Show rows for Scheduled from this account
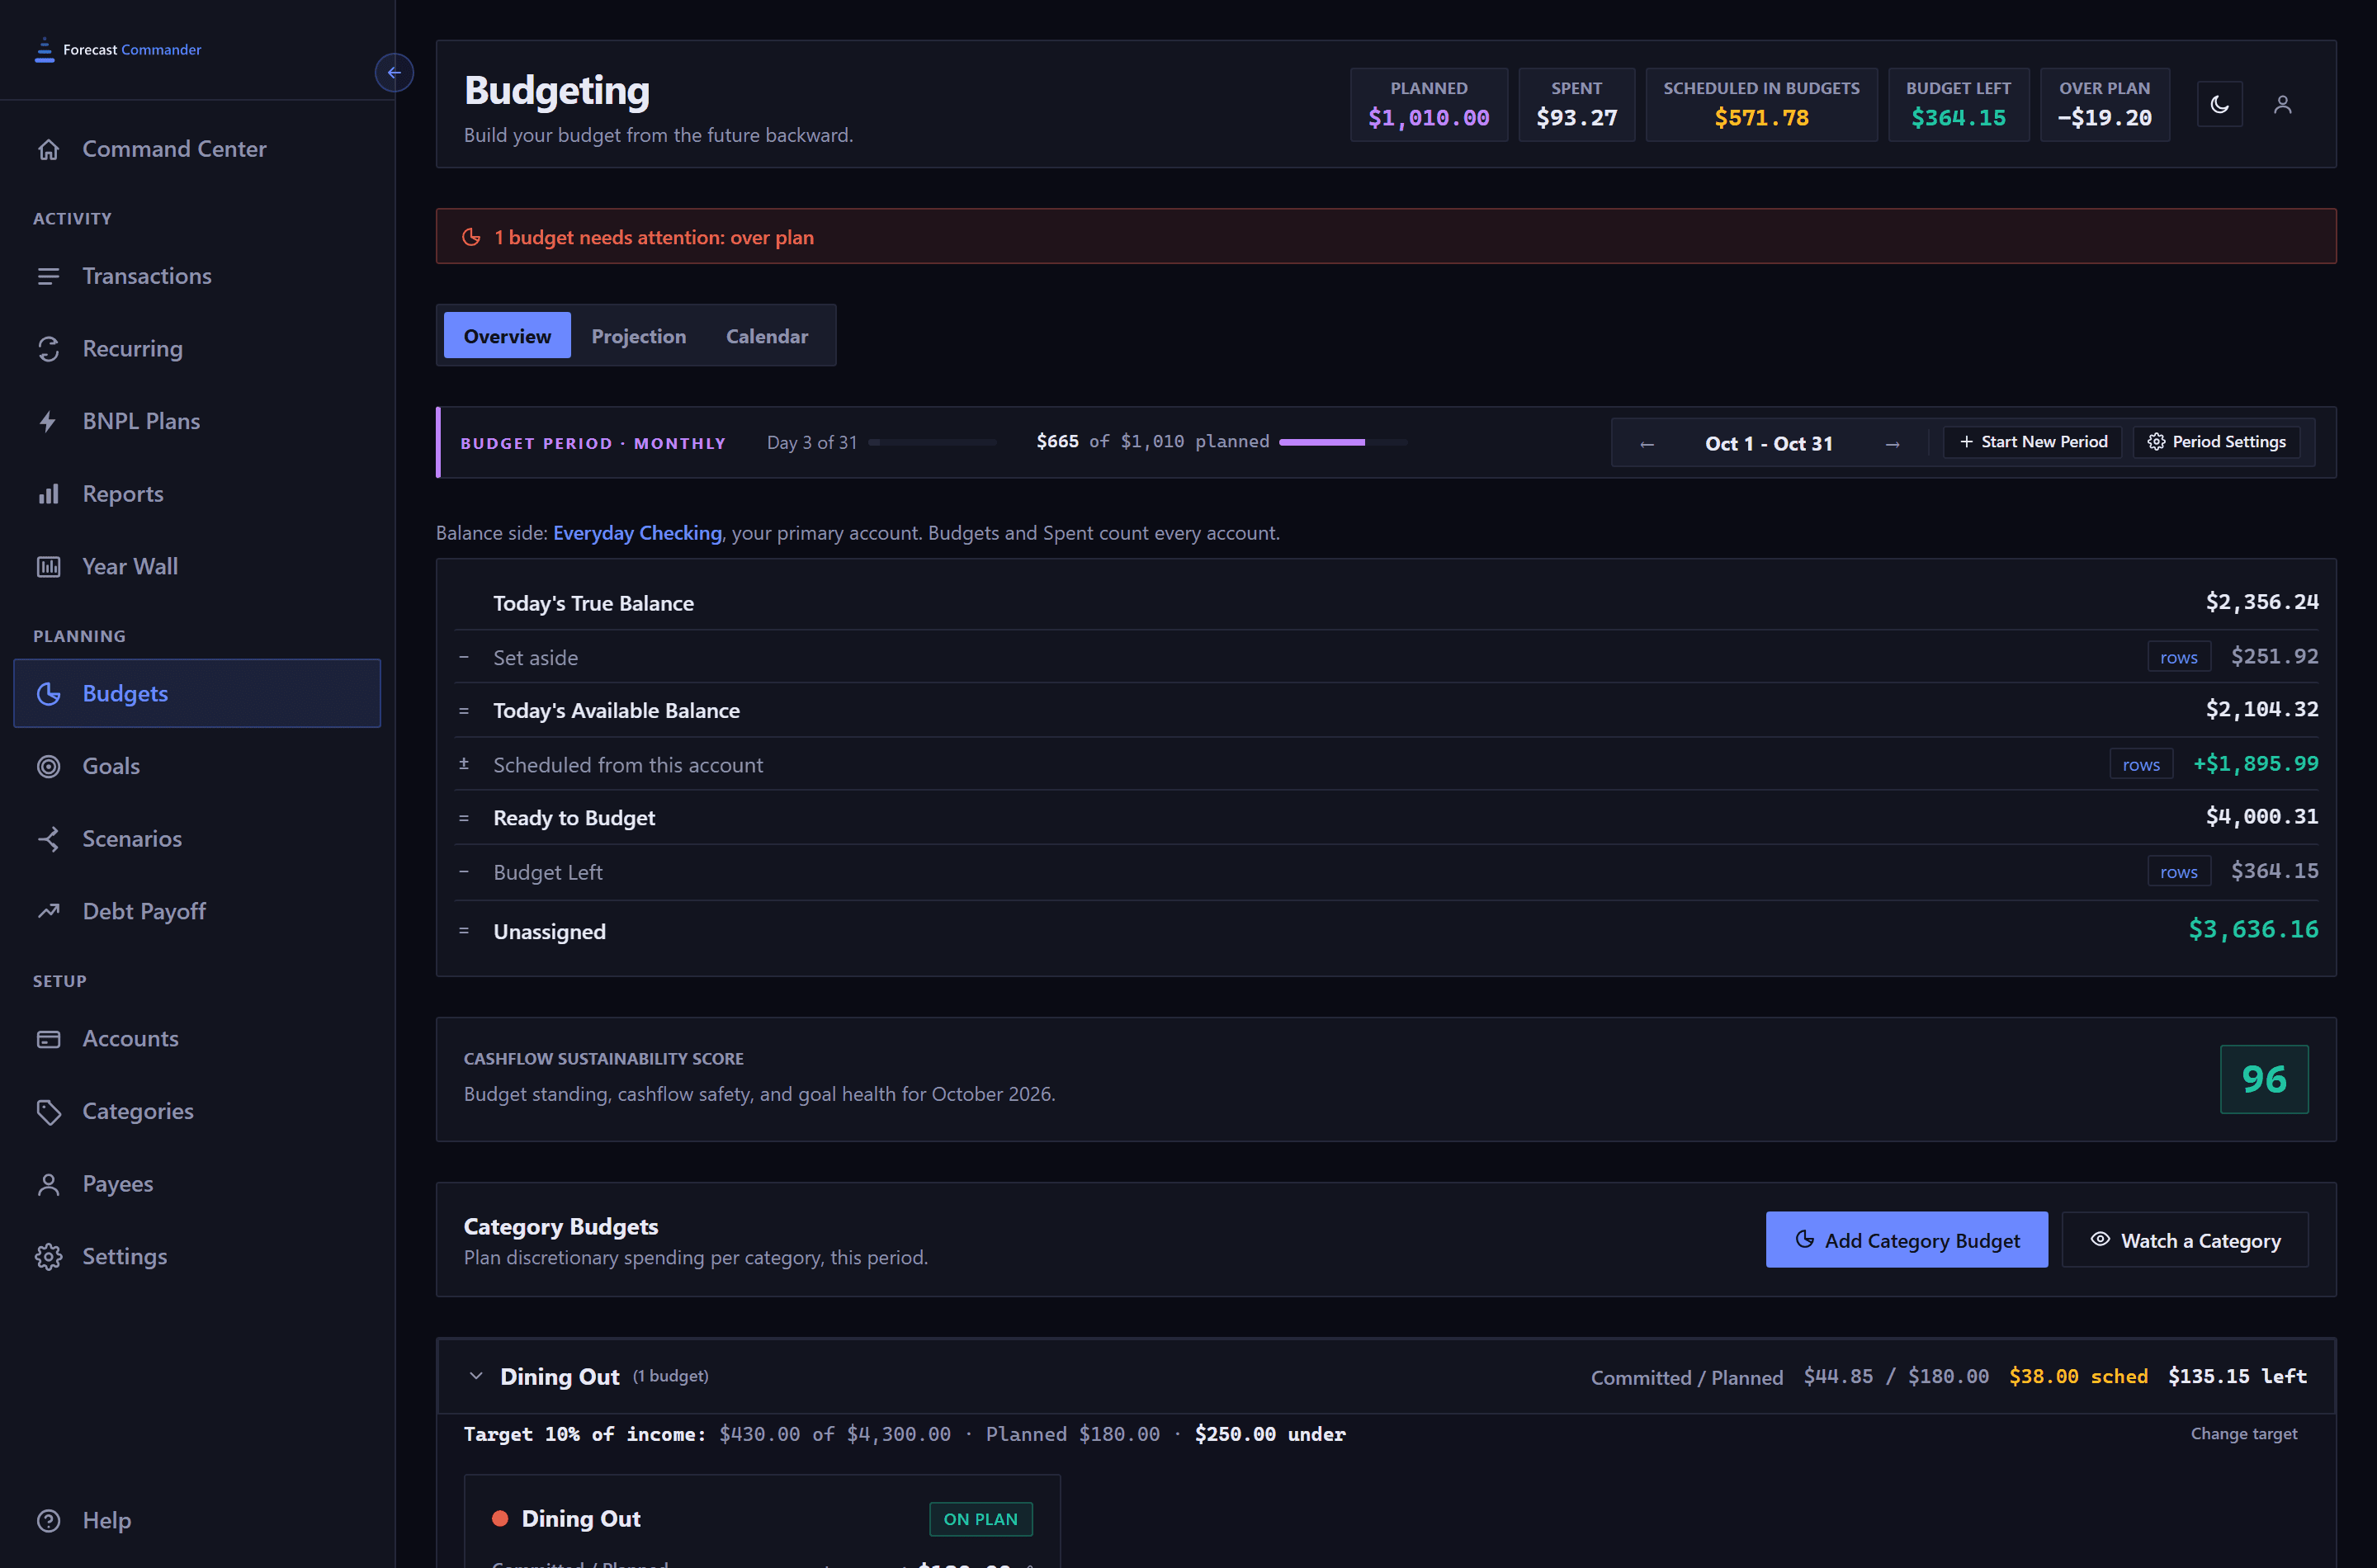2377x1568 pixels. pos(2141,764)
